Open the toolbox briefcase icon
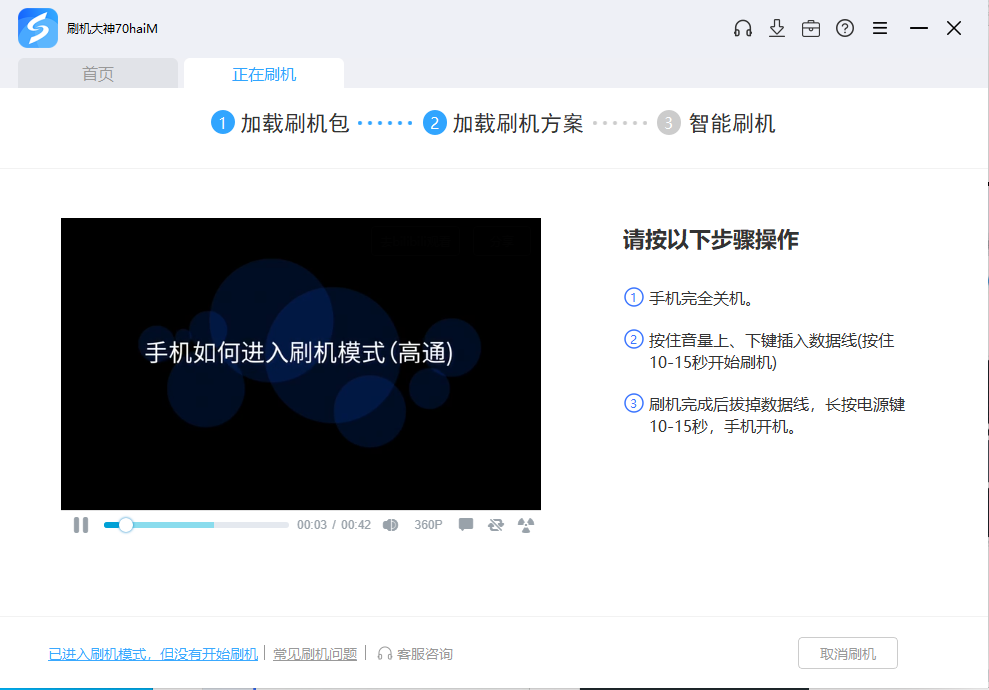This screenshot has height=690, width=989. pyautogui.click(x=811, y=28)
